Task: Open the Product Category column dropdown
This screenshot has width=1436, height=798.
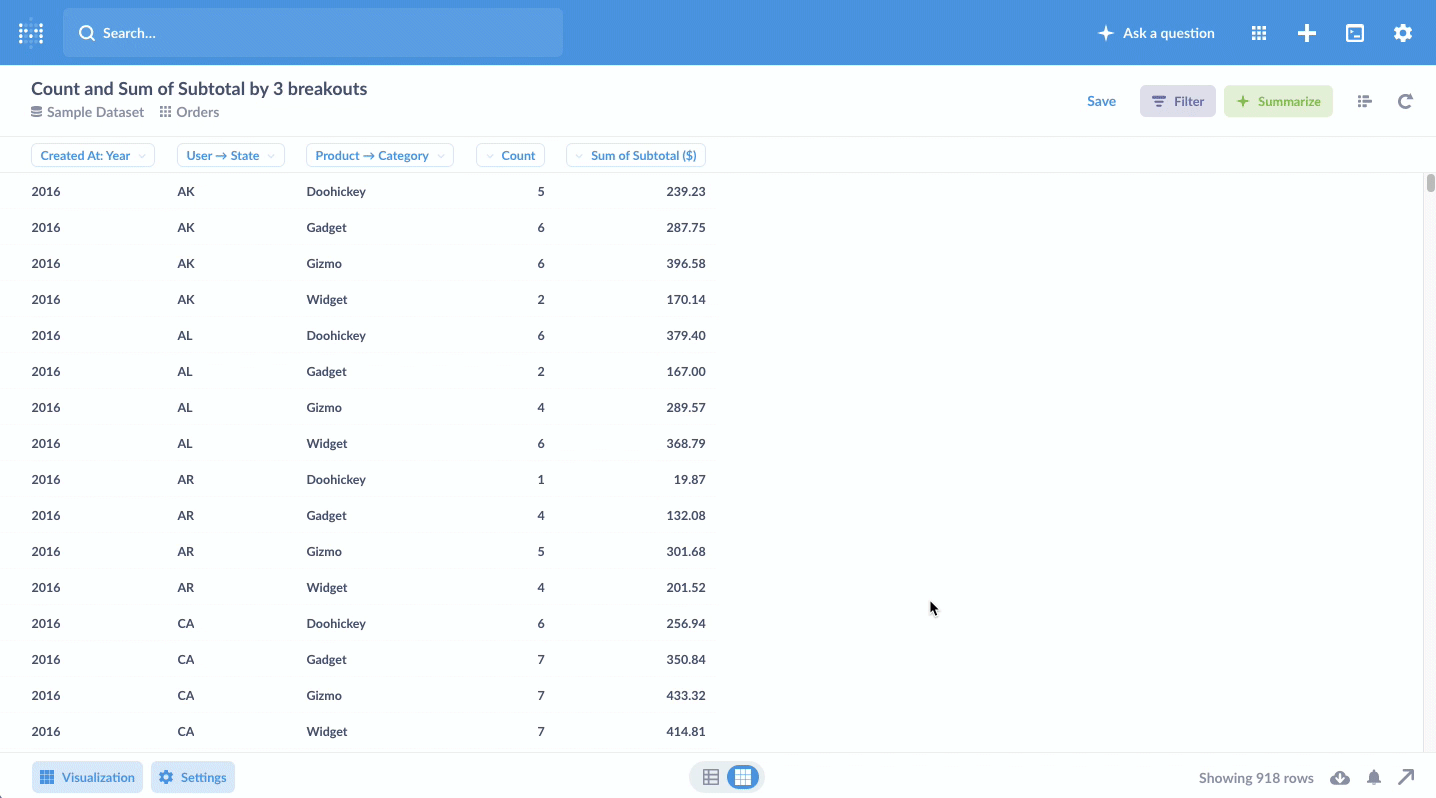Action: point(379,155)
